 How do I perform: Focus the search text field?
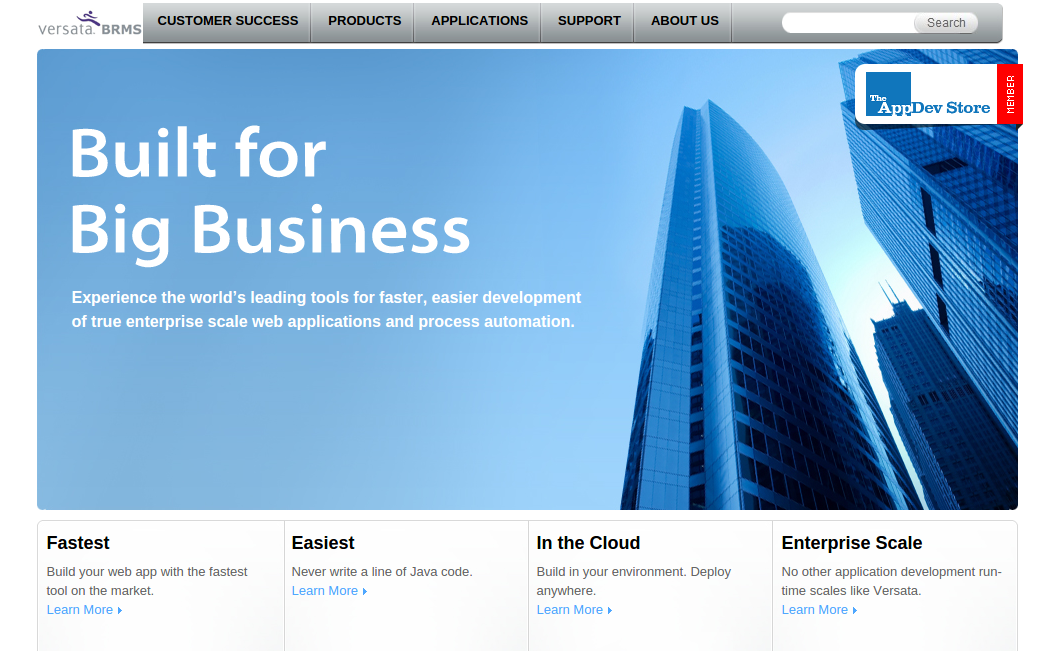coord(848,23)
